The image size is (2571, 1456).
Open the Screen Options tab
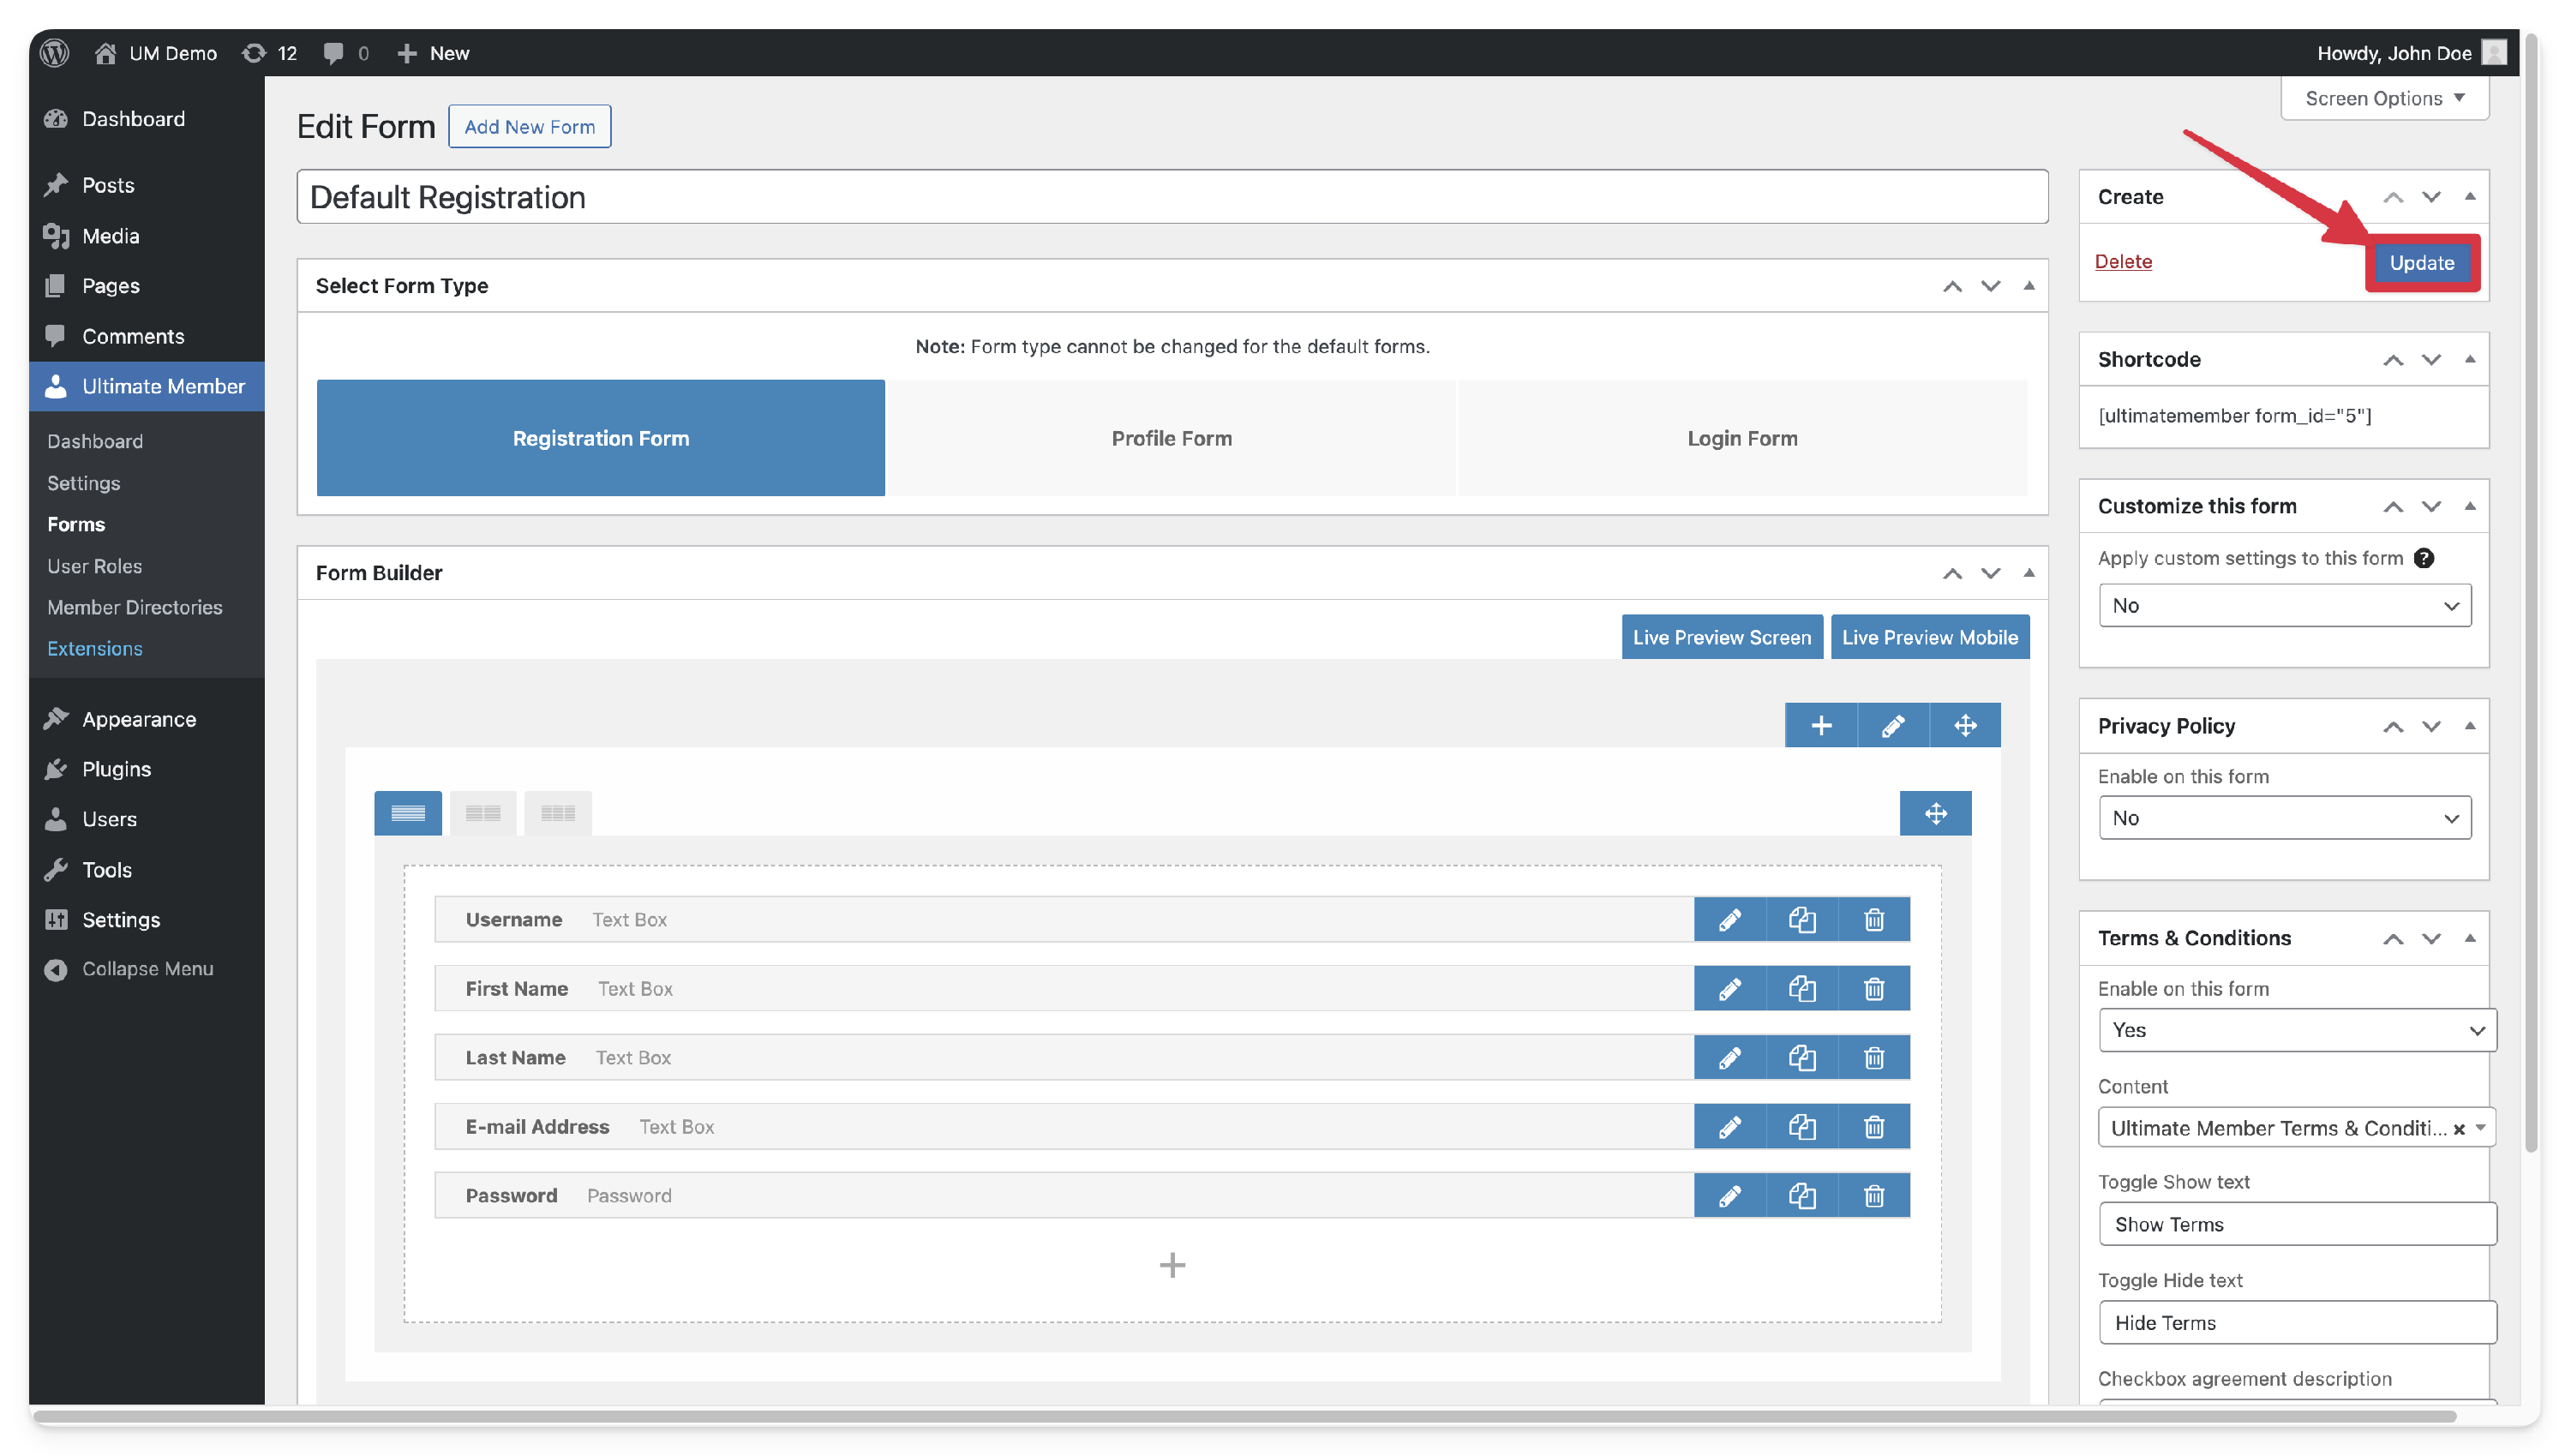pos(2383,98)
